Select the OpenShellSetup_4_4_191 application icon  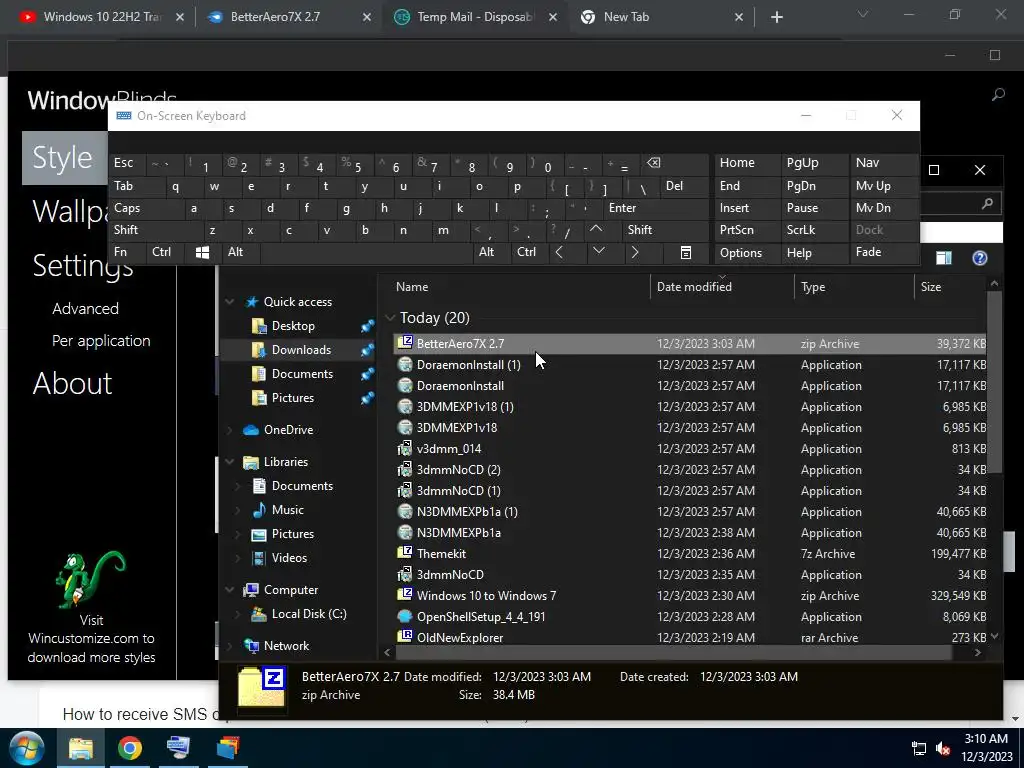(405, 616)
